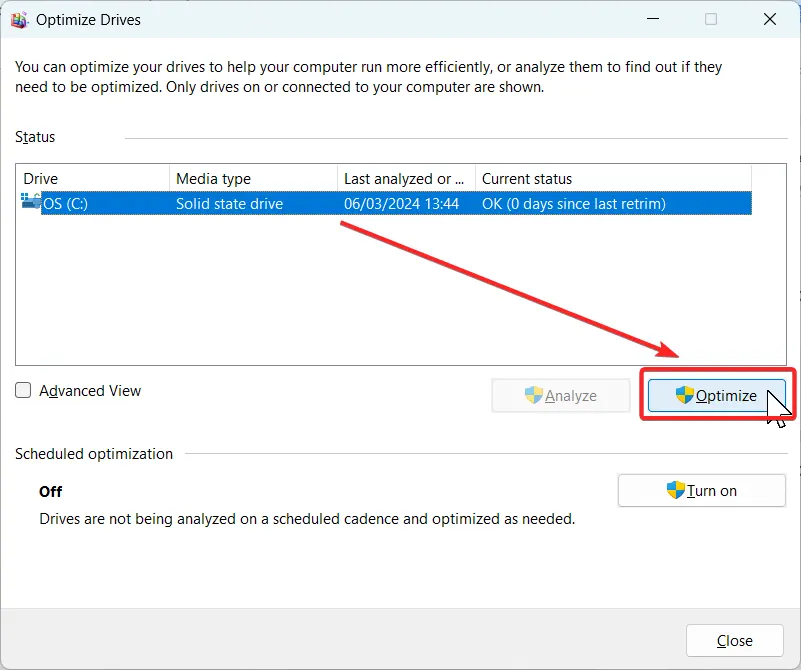Click the 06/03/2024 13:44 date cell
This screenshot has width=801, height=670.
402,204
